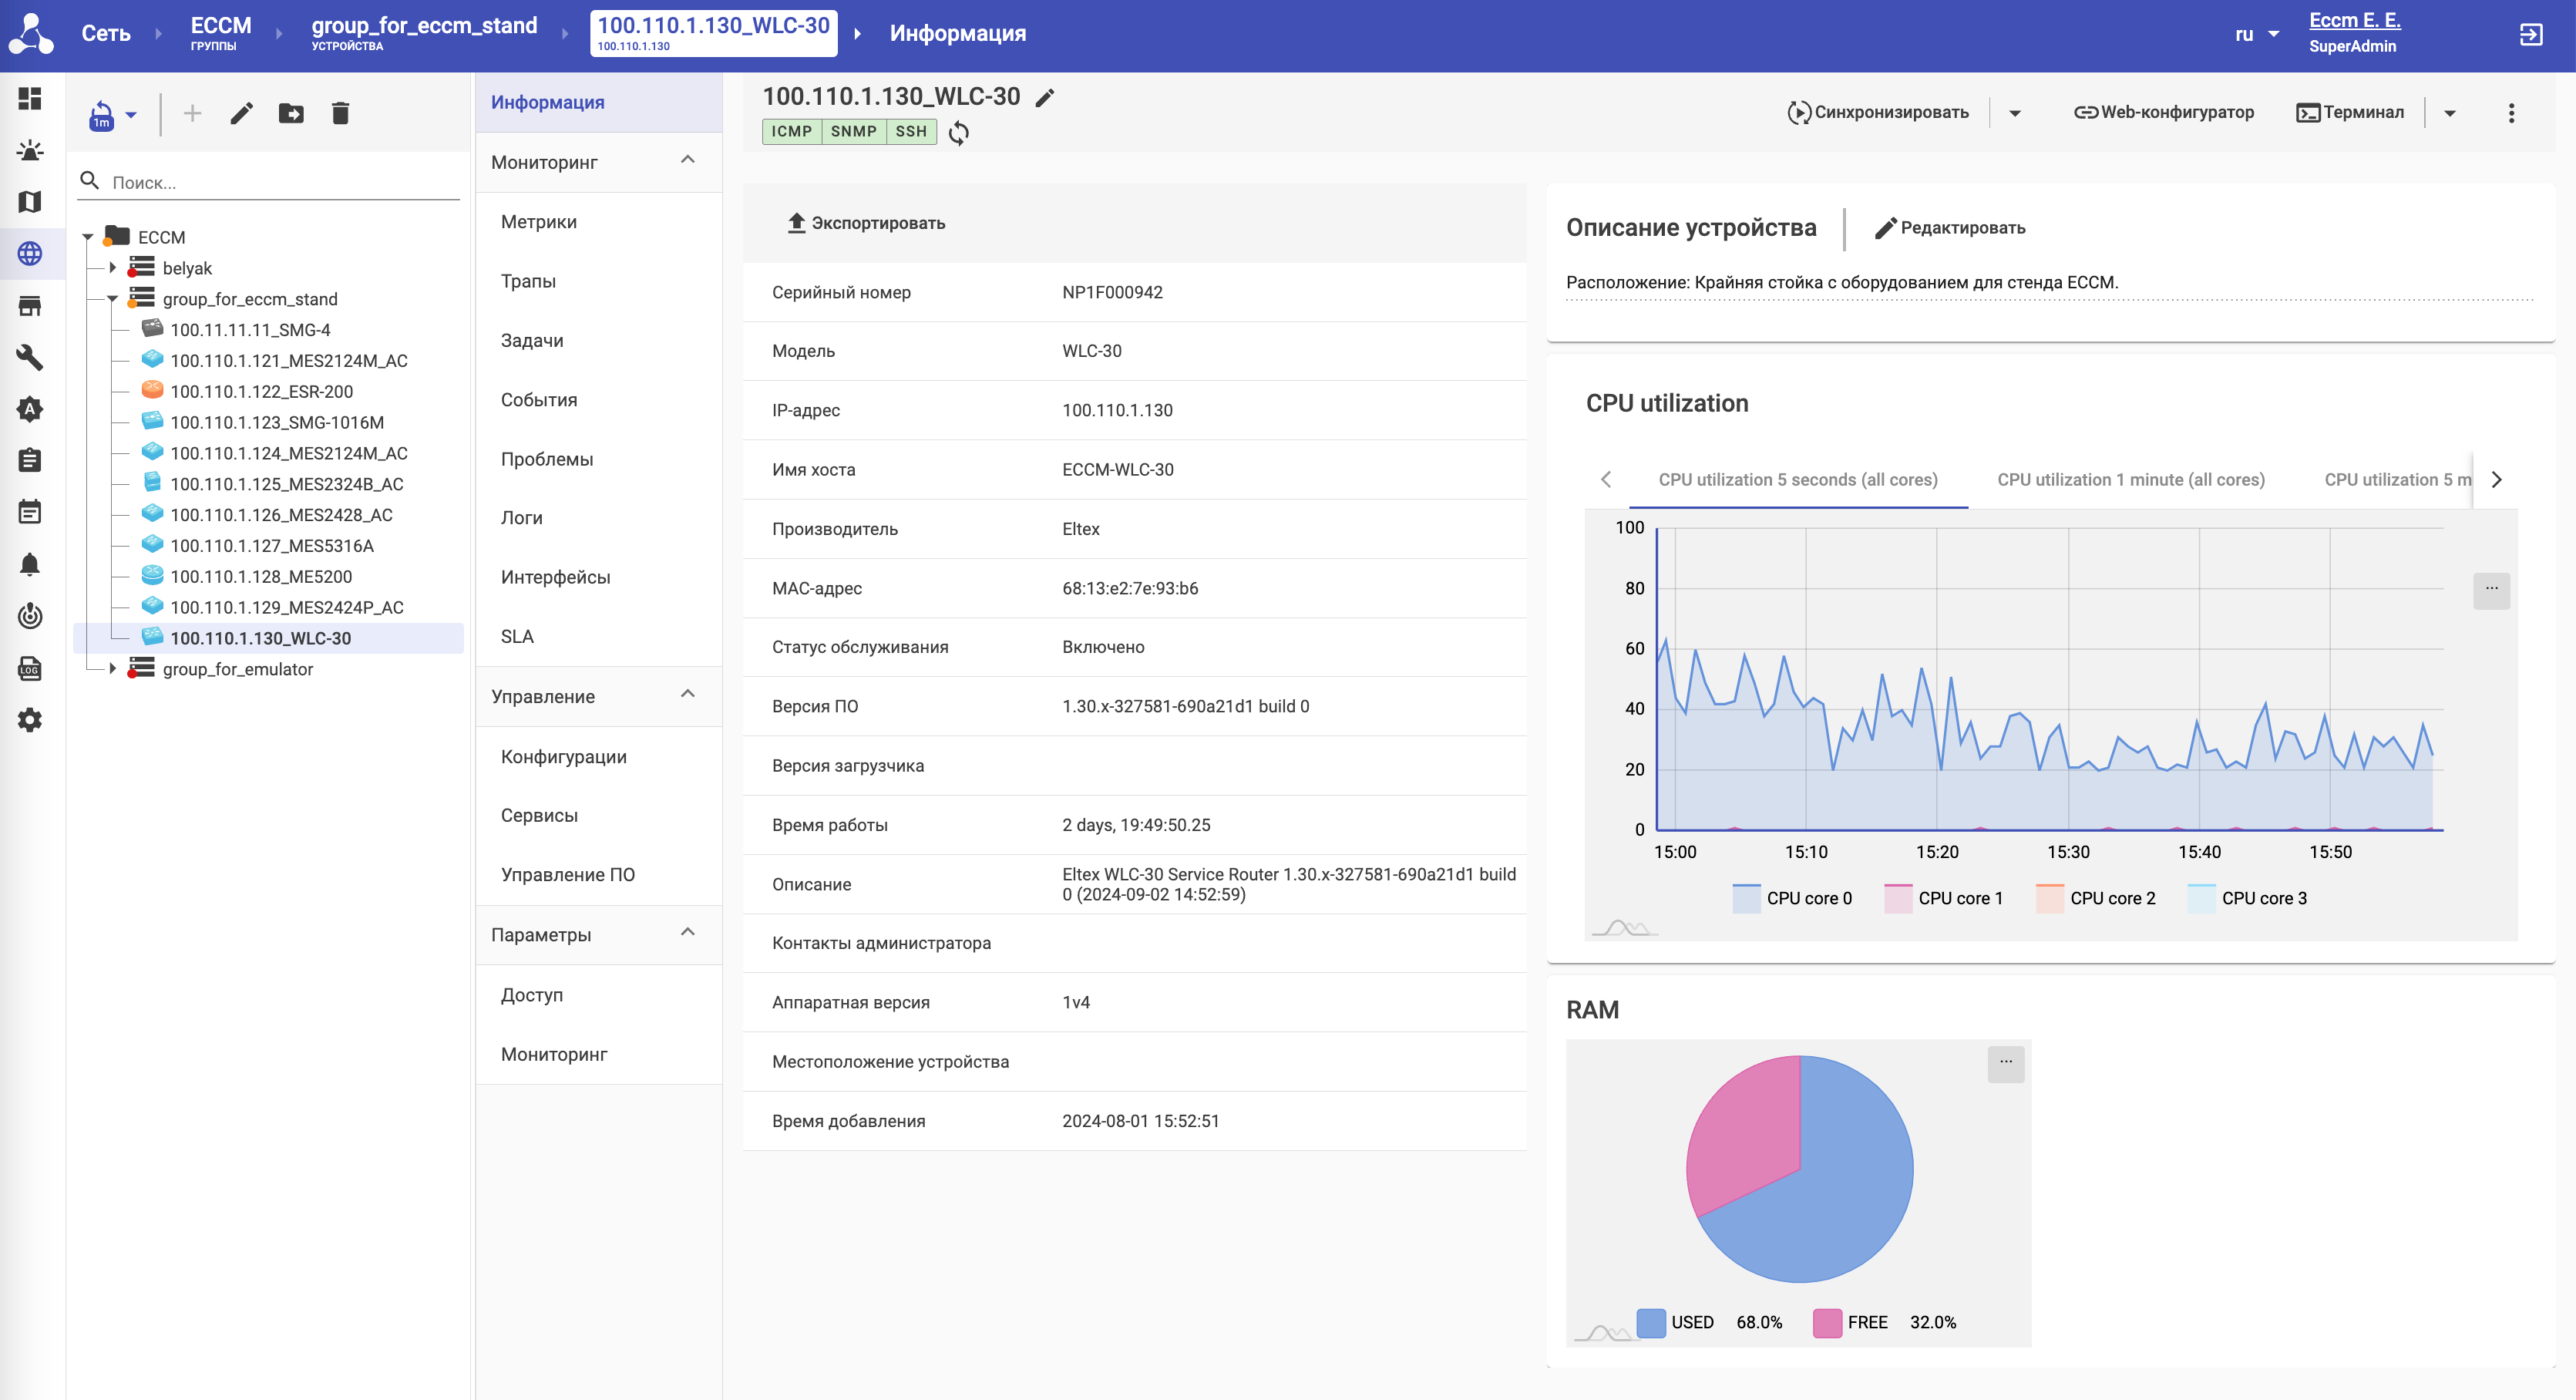Viewport: 2576px width, 1400px height.
Task: Click the logout icon in top bar
Action: tap(2530, 34)
